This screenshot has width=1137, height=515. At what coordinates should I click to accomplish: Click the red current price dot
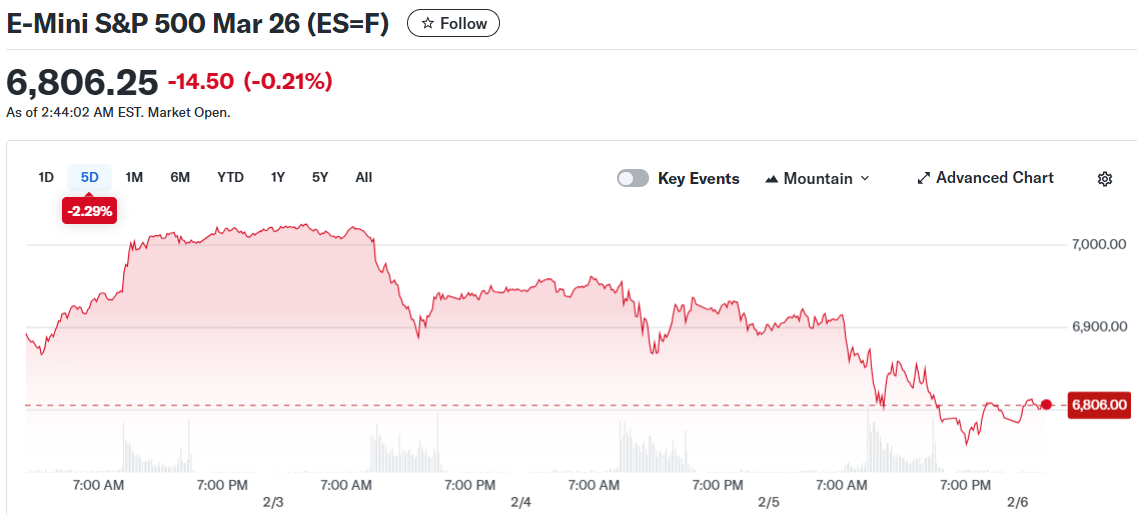pyautogui.click(x=1046, y=405)
